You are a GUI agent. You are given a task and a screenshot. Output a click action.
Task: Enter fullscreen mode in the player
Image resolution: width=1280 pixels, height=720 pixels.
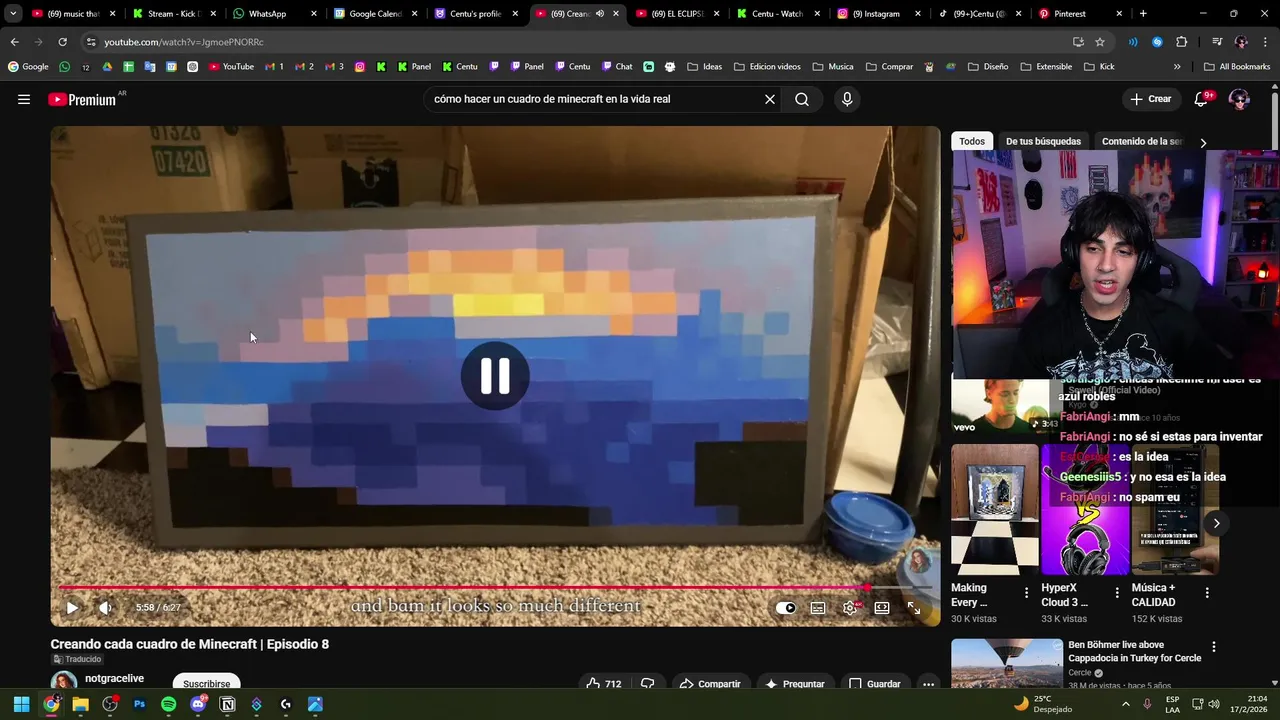[x=914, y=607]
